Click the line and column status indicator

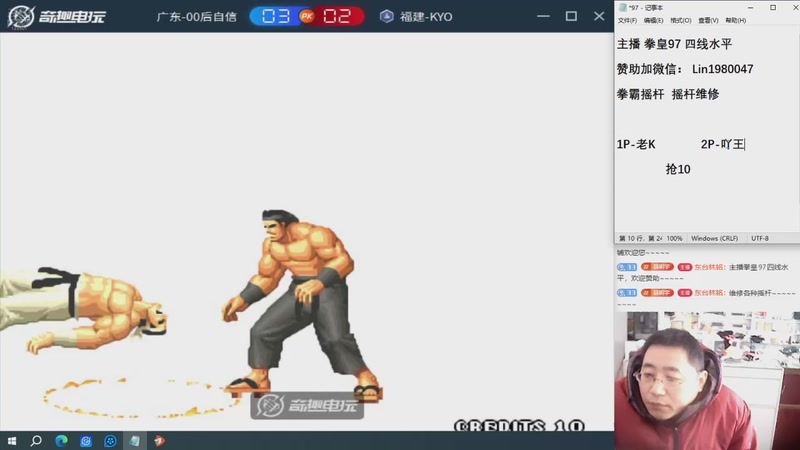pos(640,238)
